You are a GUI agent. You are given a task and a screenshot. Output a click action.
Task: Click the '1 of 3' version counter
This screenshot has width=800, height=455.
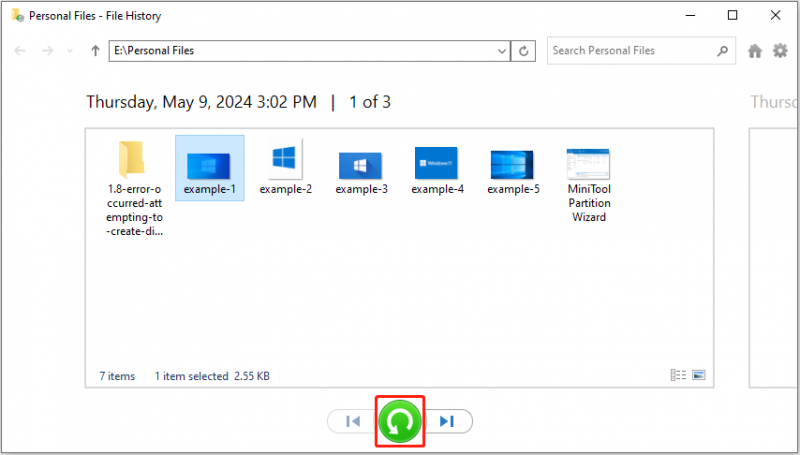[370, 102]
